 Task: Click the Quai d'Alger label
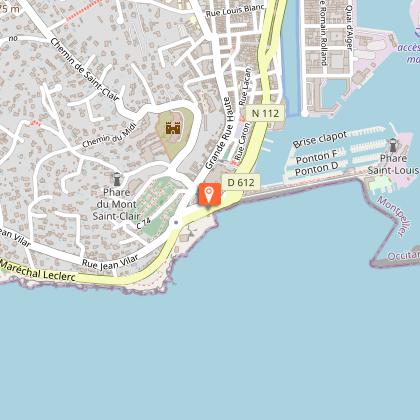(349, 28)
